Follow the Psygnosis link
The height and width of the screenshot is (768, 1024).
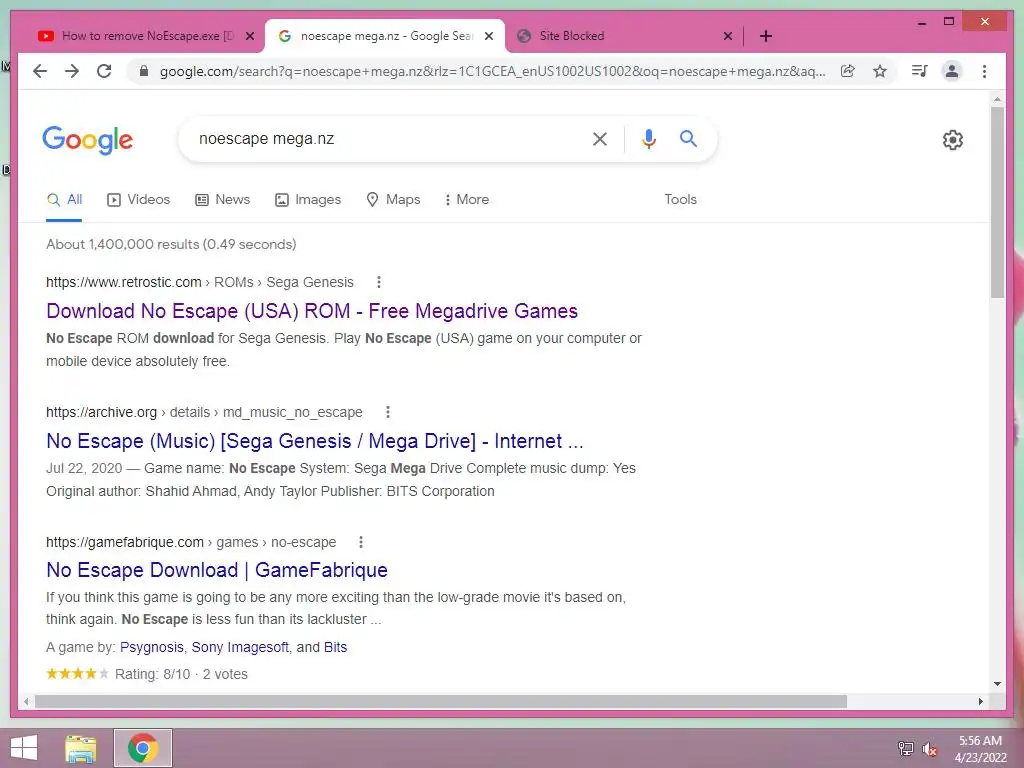tap(152, 647)
